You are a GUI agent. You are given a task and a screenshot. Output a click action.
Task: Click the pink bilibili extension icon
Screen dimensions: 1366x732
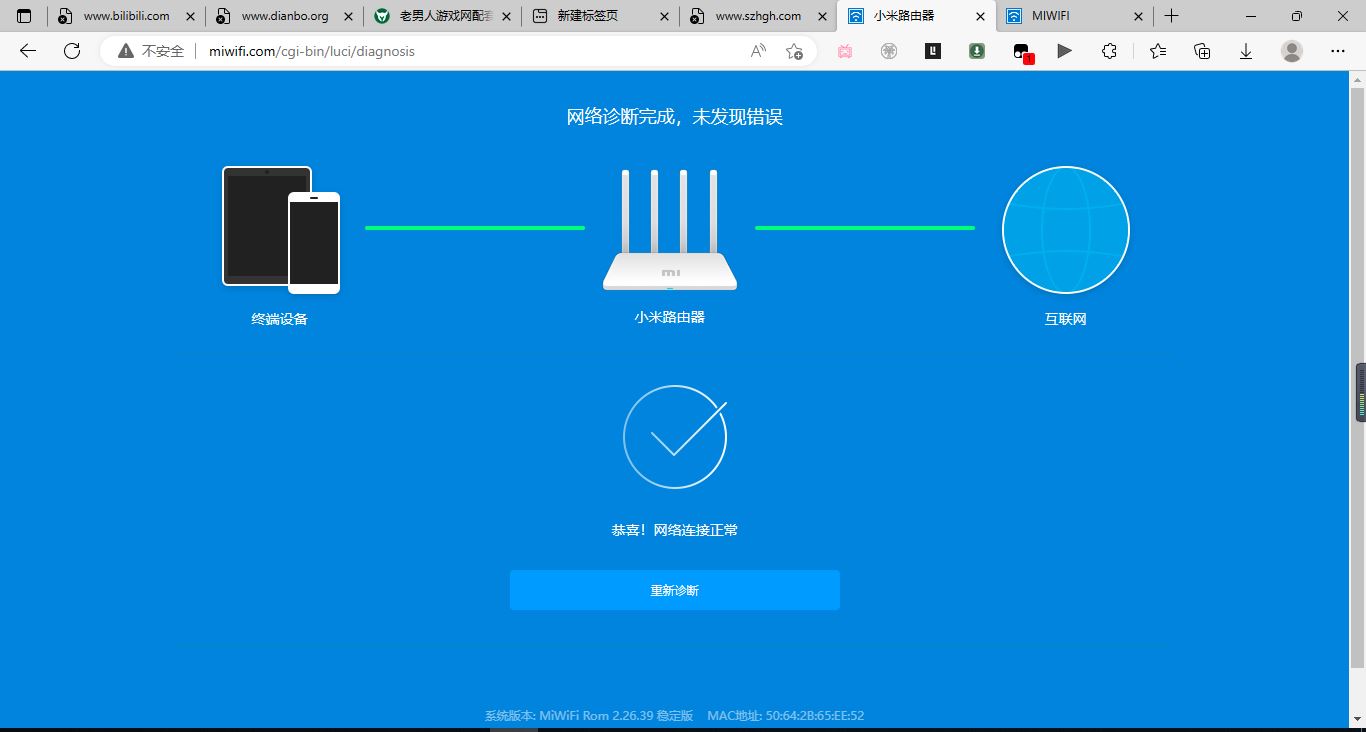click(x=845, y=51)
